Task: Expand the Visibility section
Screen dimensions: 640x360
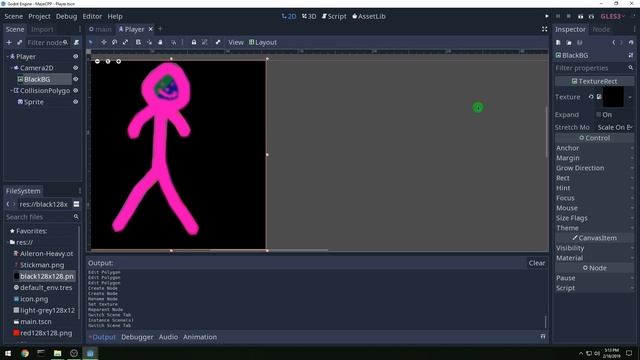Action: [594, 248]
